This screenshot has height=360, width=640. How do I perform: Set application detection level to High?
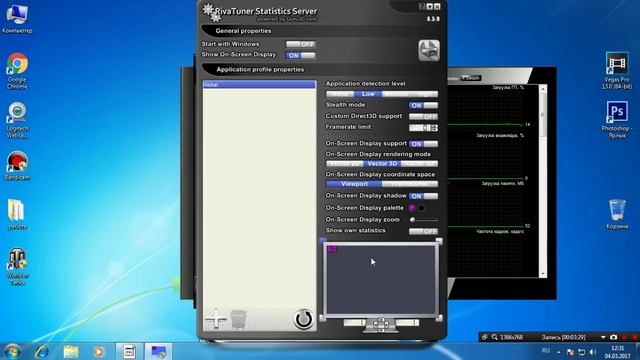point(424,94)
